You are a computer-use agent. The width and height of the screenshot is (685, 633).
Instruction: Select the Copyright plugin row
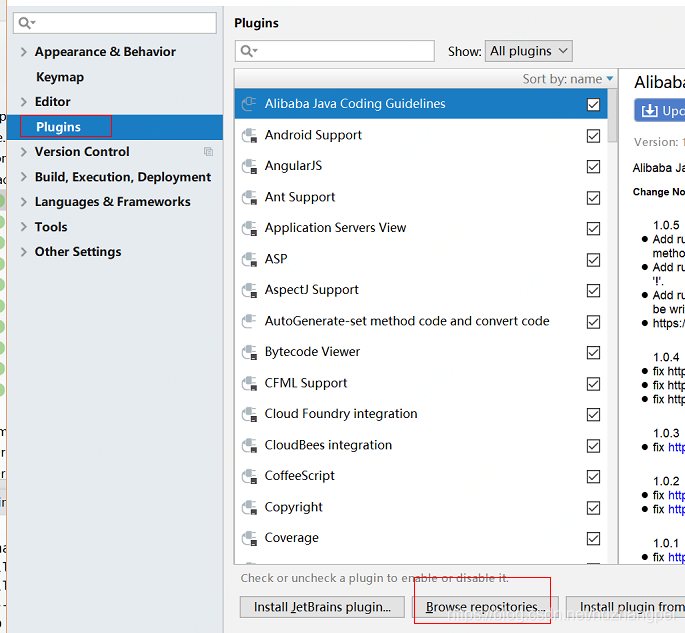tap(421, 508)
